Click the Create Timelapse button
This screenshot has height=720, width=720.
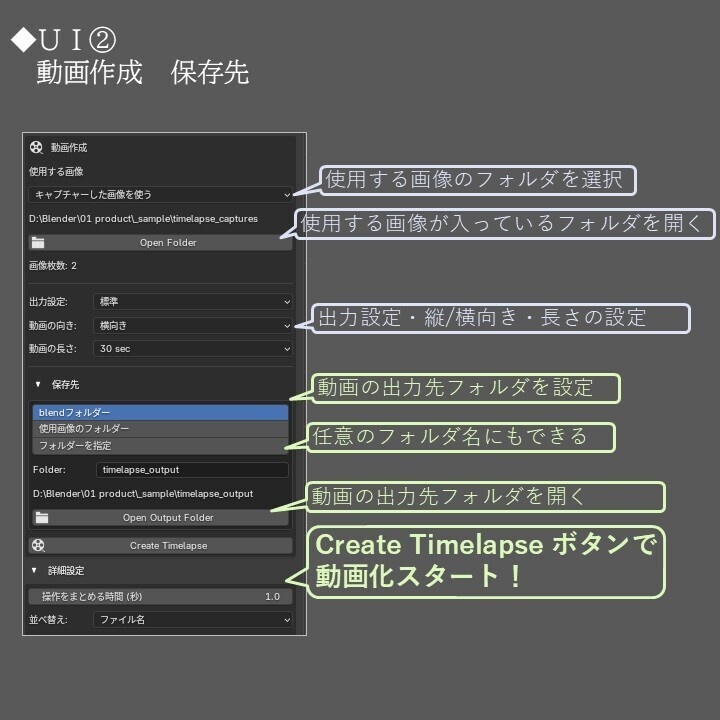[160, 546]
